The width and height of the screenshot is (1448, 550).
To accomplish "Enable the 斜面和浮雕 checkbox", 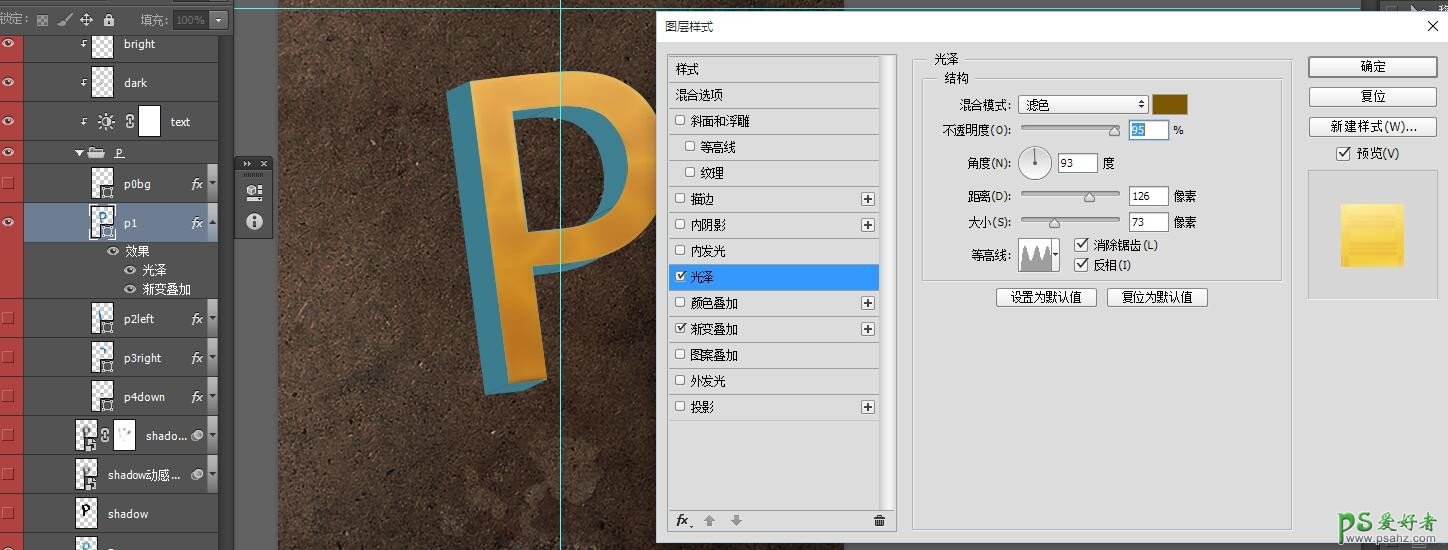I will coord(681,121).
